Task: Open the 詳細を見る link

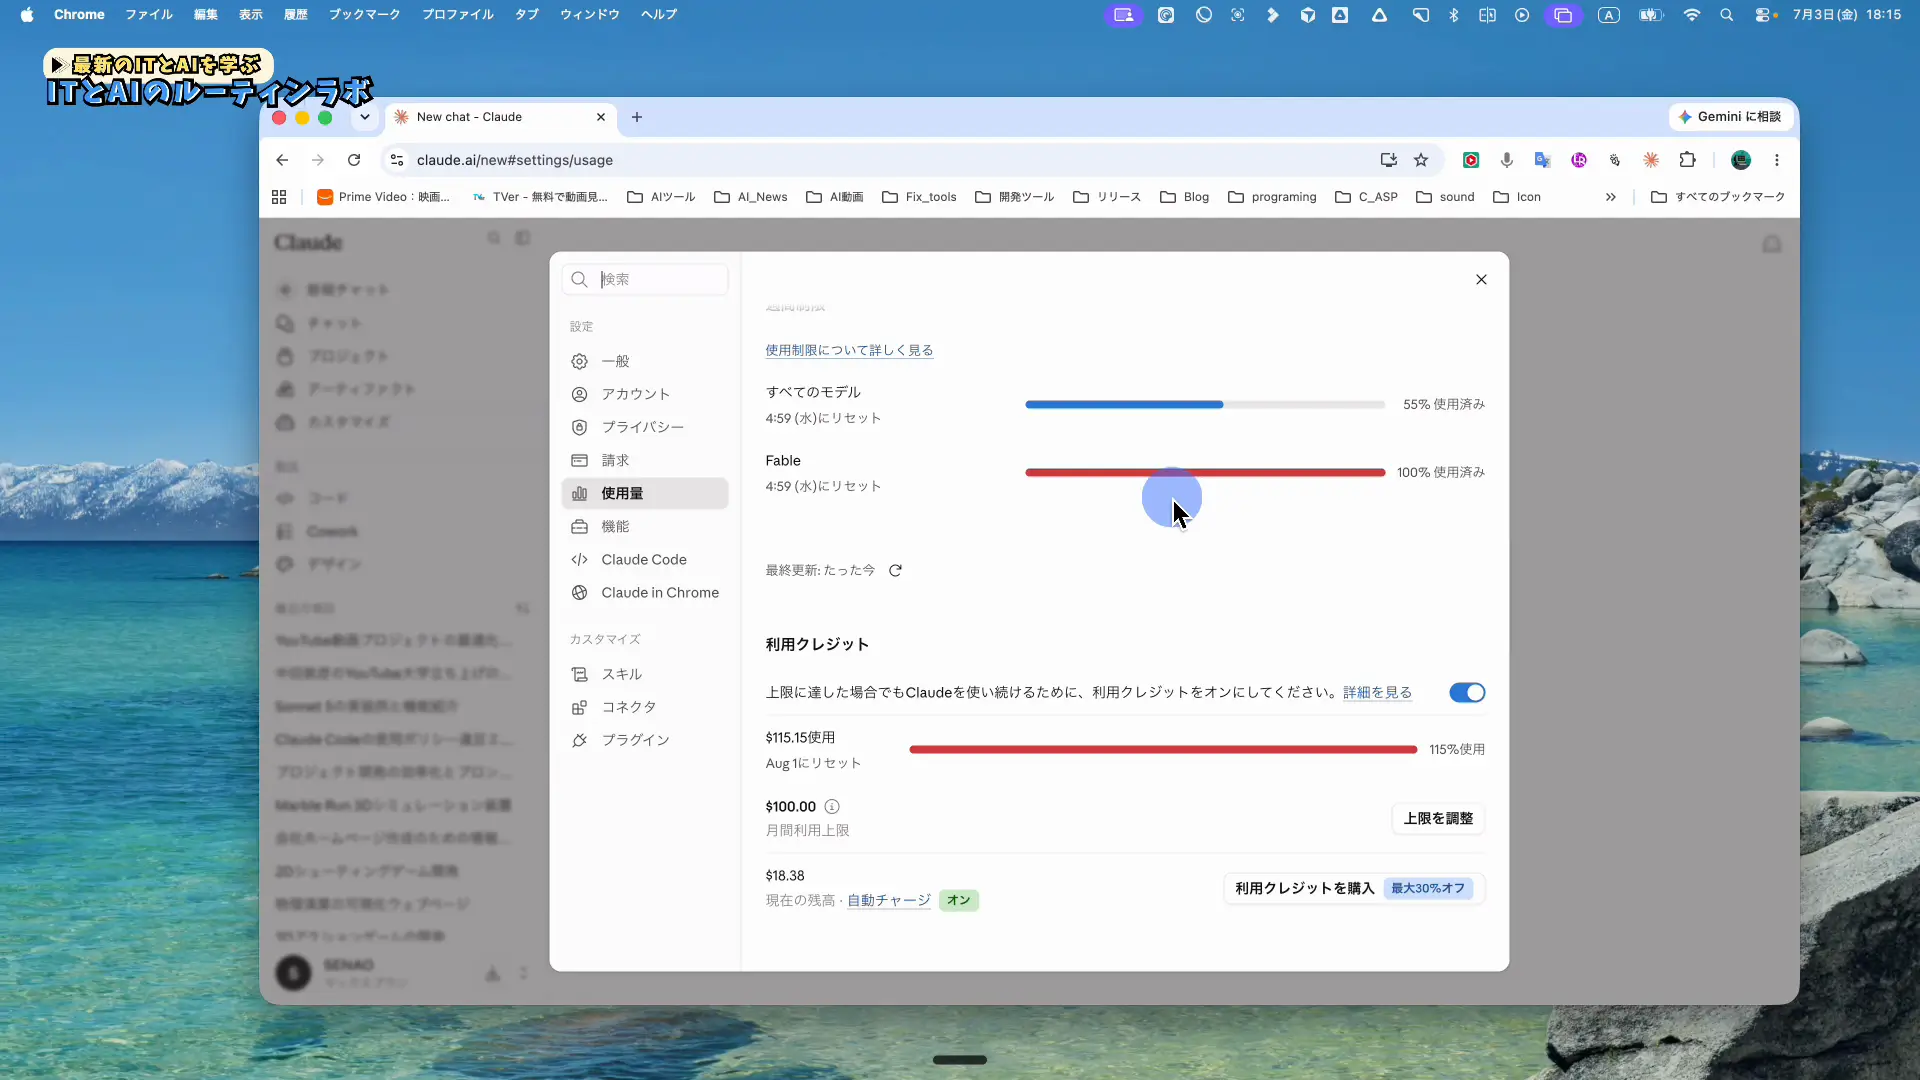Action: (1377, 692)
